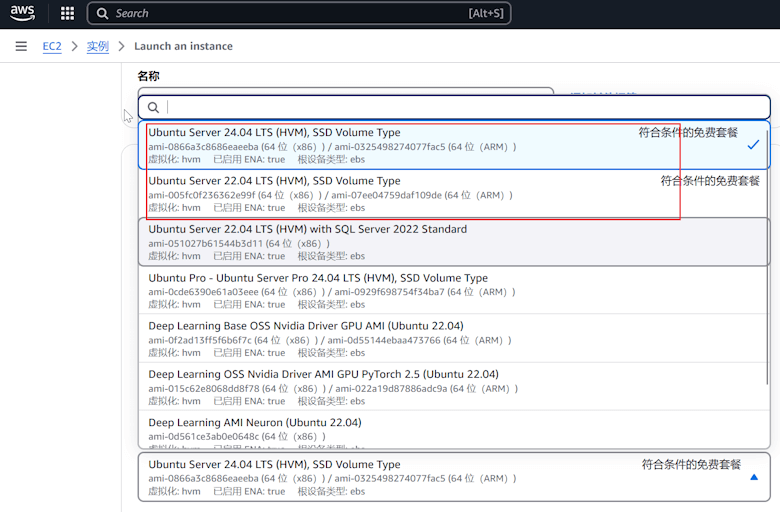780x512 pixels.
Task: Open the hamburger side navigation menu
Action: click(x=21, y=46)
